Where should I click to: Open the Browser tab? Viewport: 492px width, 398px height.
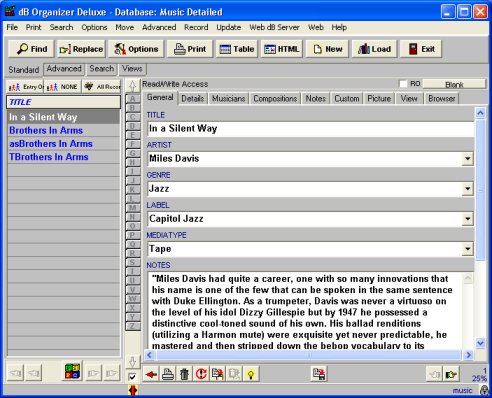[442, 99]
